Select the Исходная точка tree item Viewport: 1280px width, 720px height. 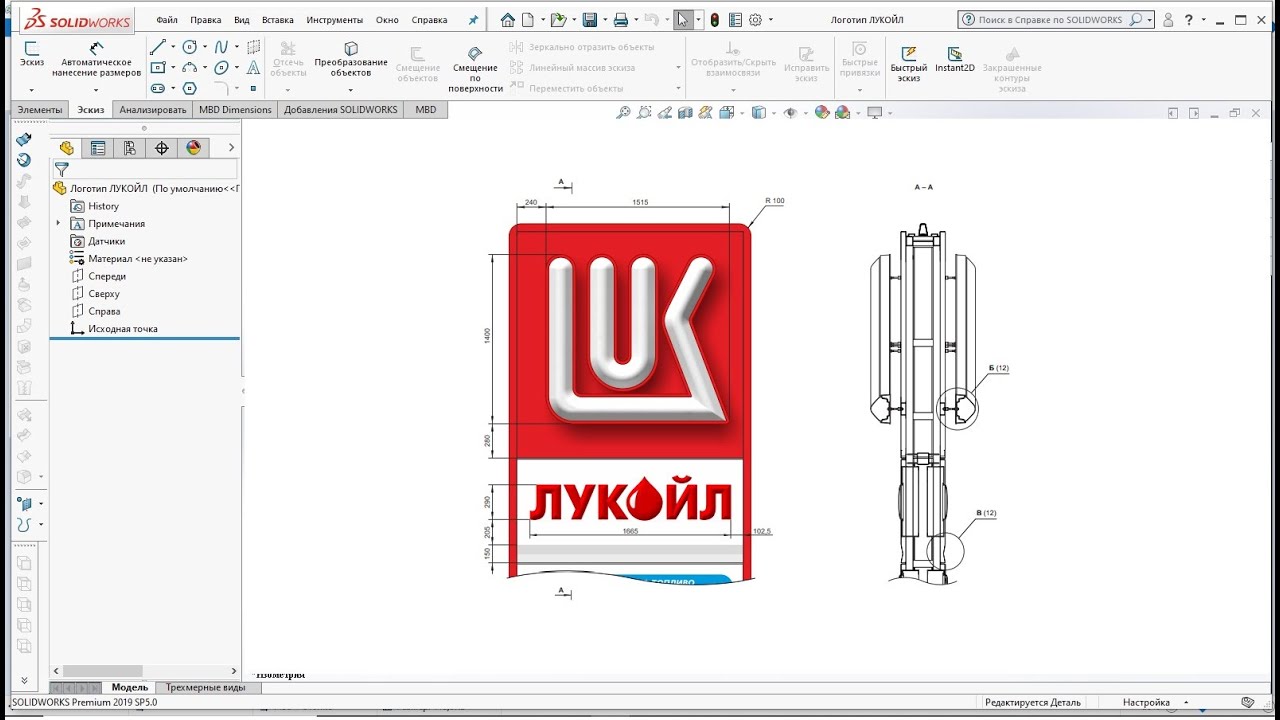pos(123,328)
